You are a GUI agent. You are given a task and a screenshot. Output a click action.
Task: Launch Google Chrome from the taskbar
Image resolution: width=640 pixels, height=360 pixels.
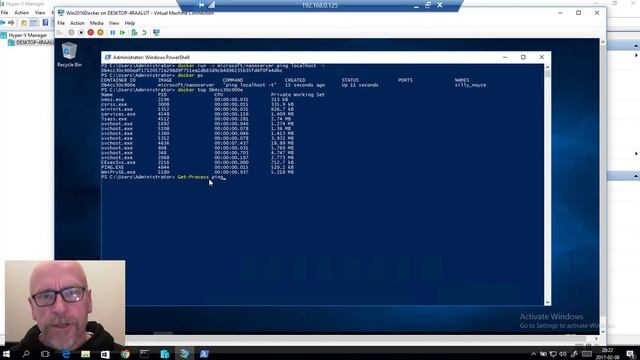pyautogui.click(x=125, y=354)
